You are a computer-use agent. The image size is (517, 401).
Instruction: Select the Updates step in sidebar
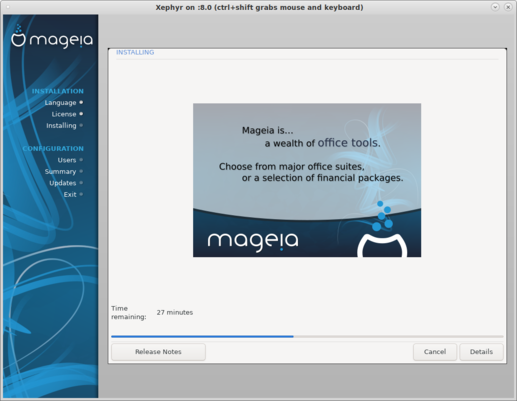tap(63, 183)
